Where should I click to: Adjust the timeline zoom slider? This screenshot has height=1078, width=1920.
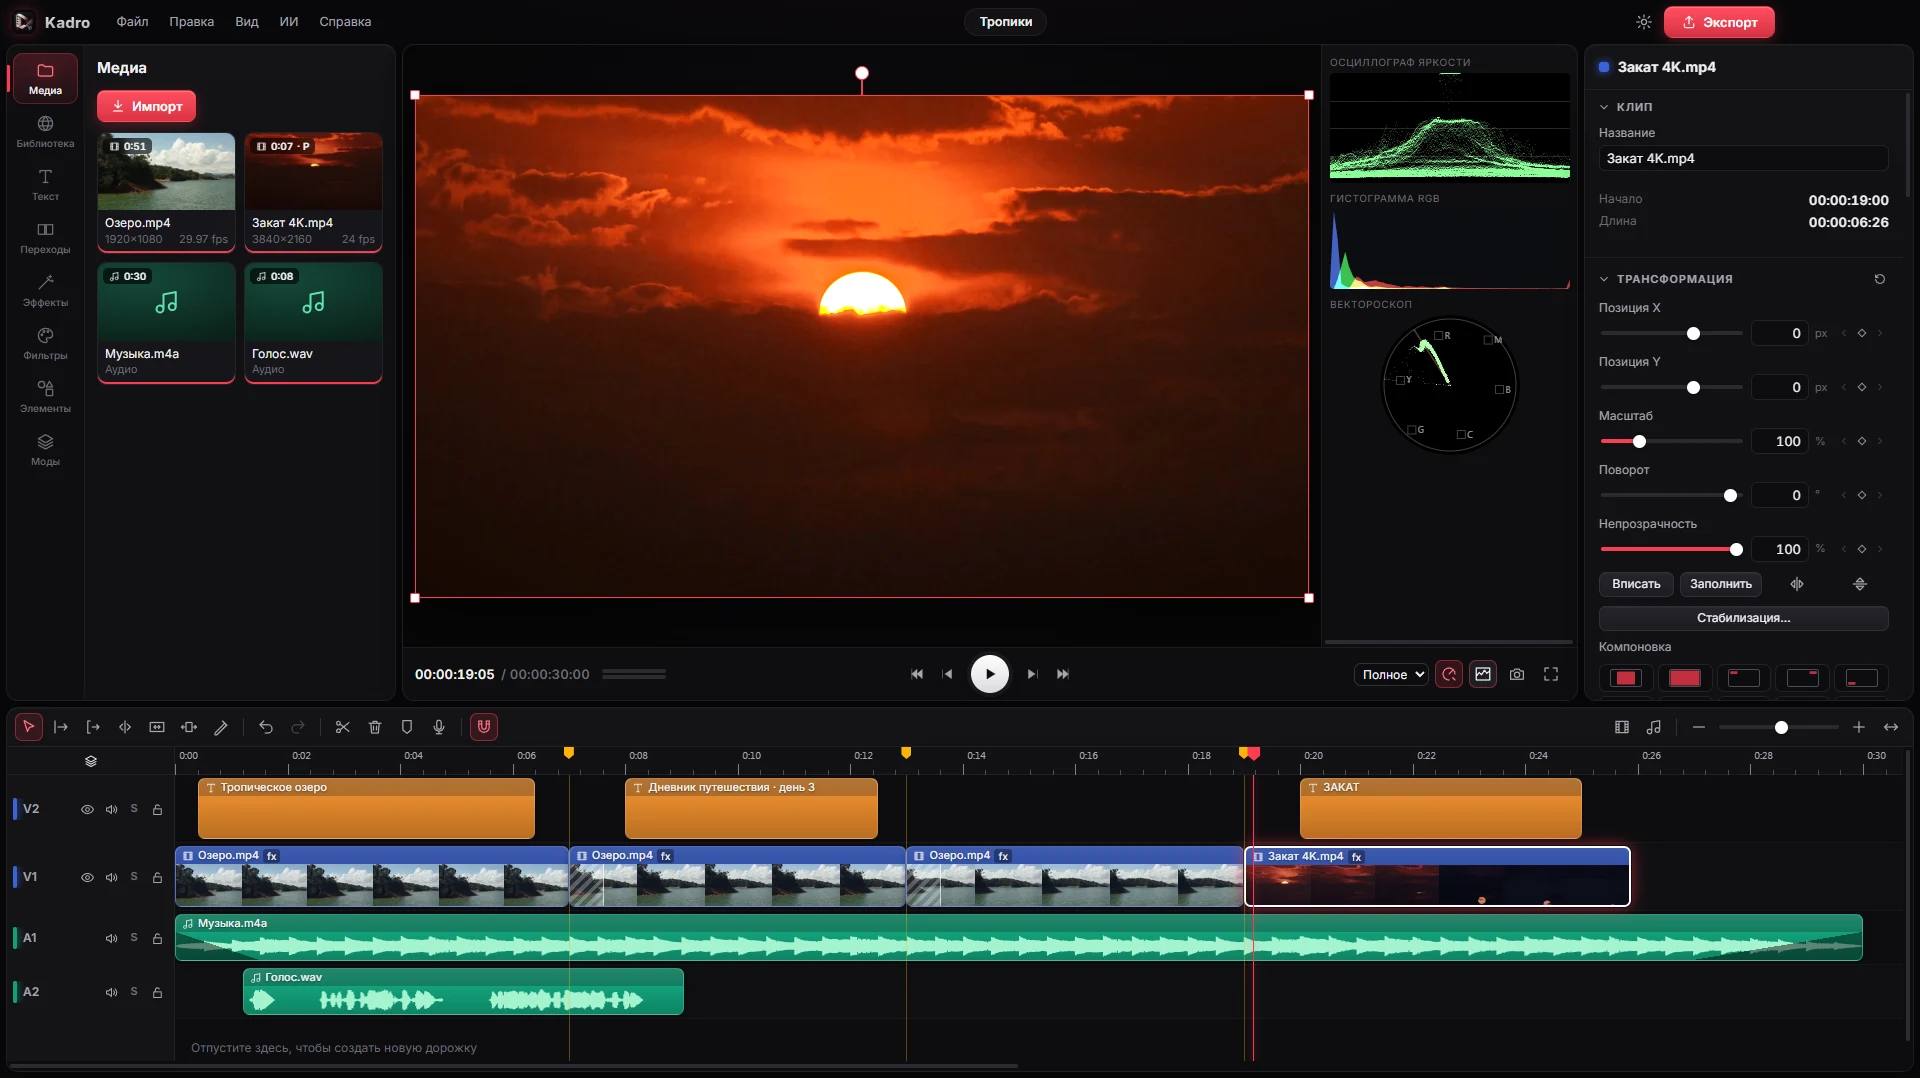tap(1778, 727)
